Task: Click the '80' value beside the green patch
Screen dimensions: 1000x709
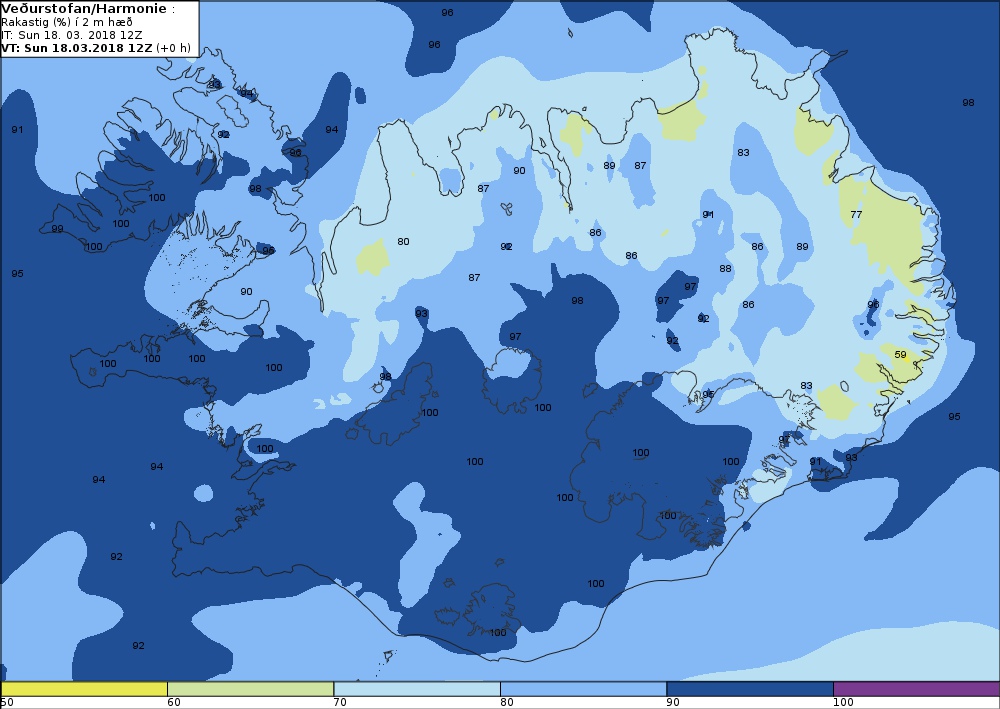Action: [403, 241]
